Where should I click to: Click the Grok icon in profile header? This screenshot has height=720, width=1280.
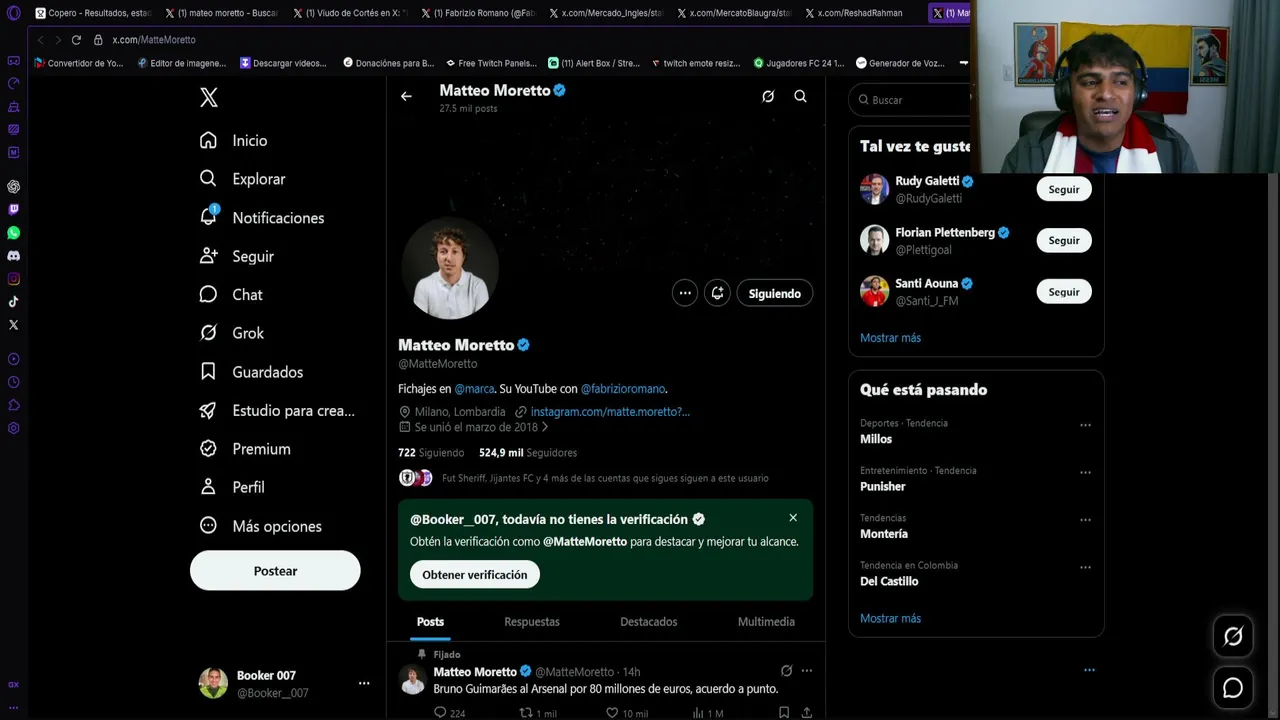pyautogui.click(x=768, y=96)
